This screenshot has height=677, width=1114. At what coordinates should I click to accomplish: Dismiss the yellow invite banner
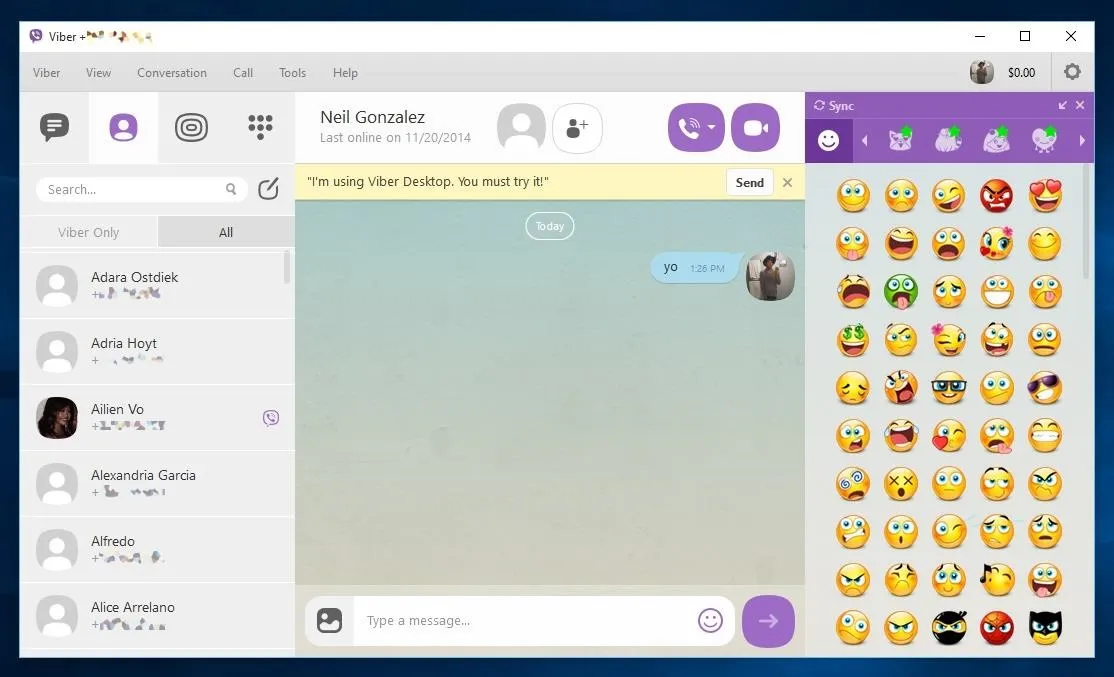coord(787,183)
